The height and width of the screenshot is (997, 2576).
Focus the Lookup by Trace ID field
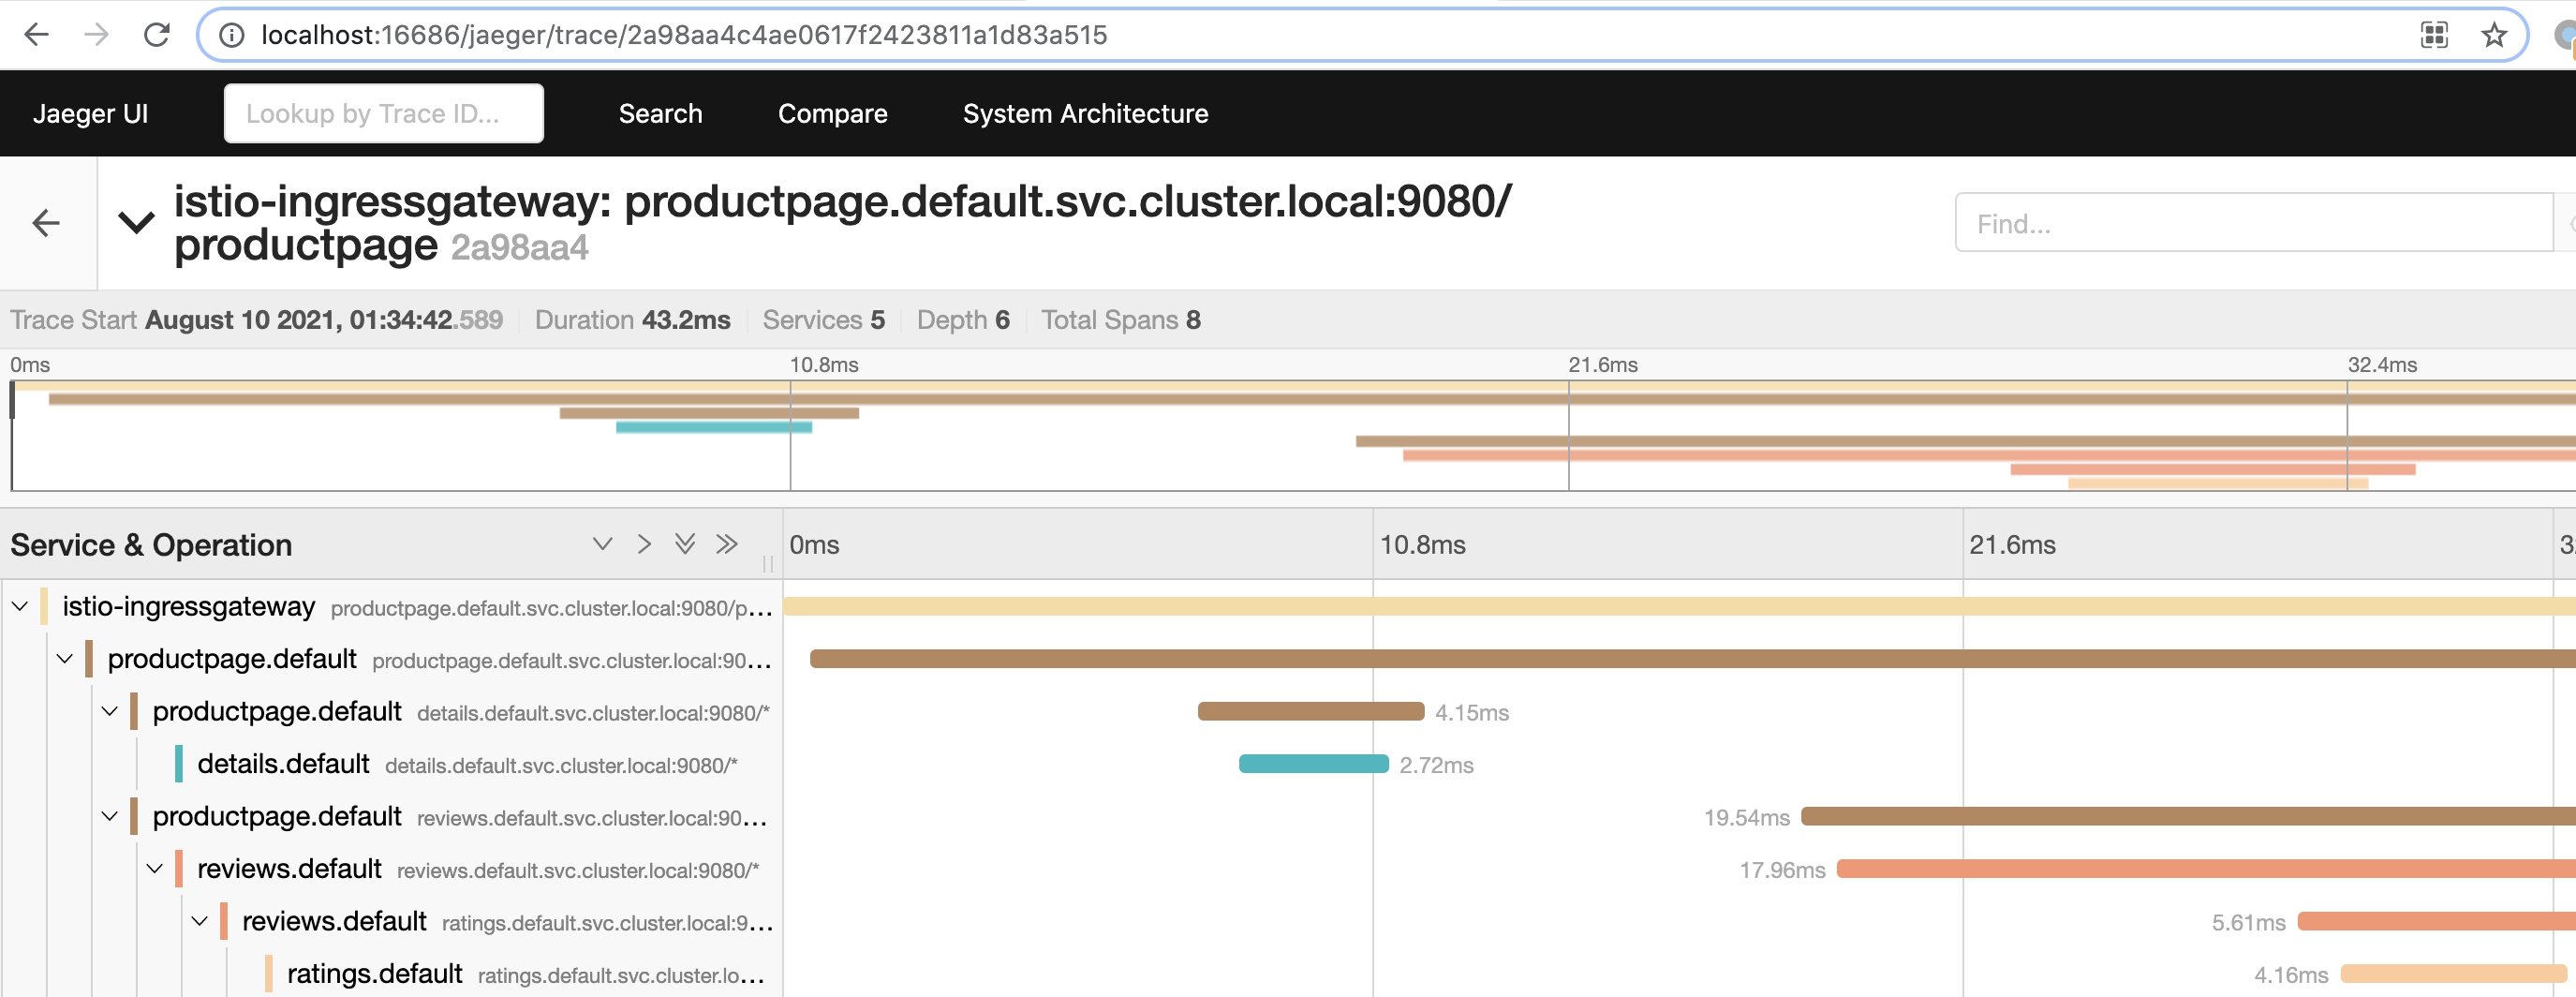click(384, 114)
